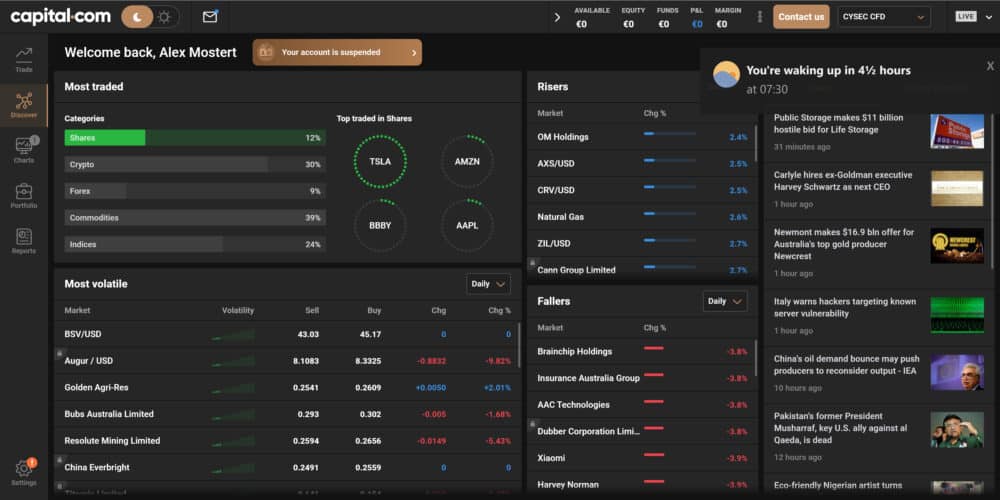
Task: Click the lock icon beside China Everbright
Action: 59,459
